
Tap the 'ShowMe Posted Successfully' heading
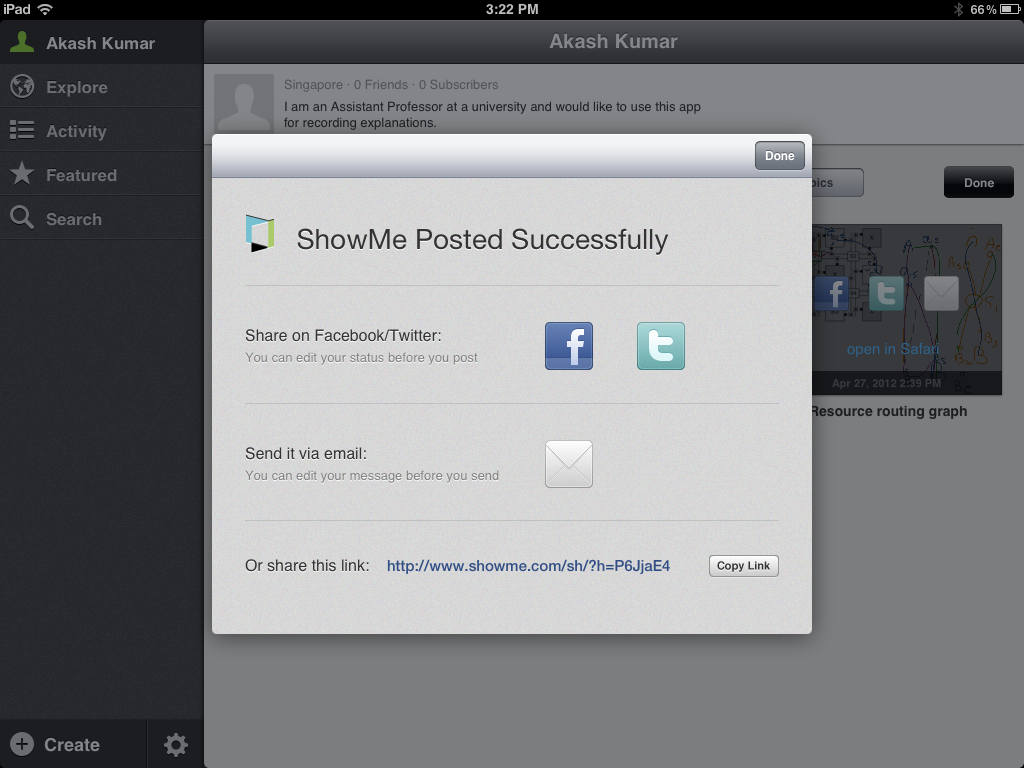pos(482,239)
